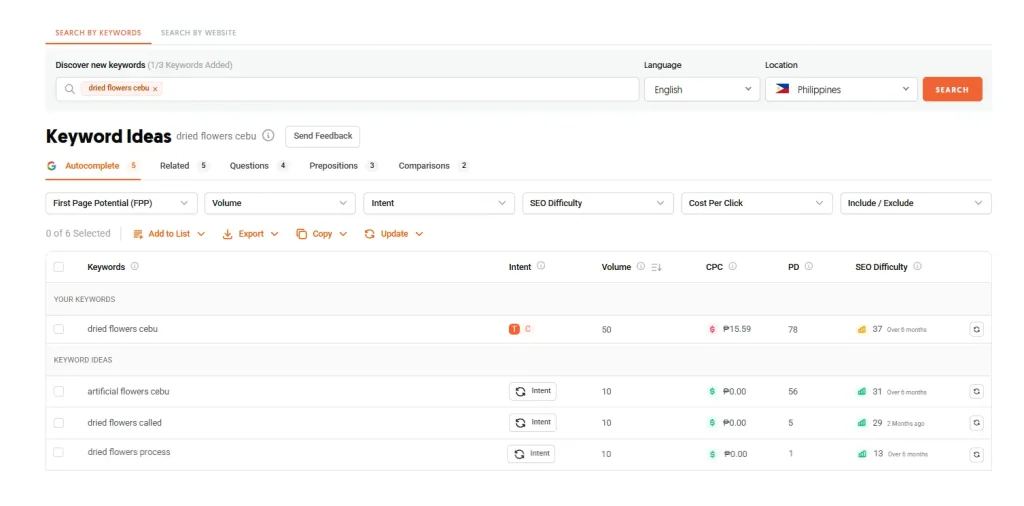Select the Questions tab
Screen dimensions: 1024x506
pos(259,166)
